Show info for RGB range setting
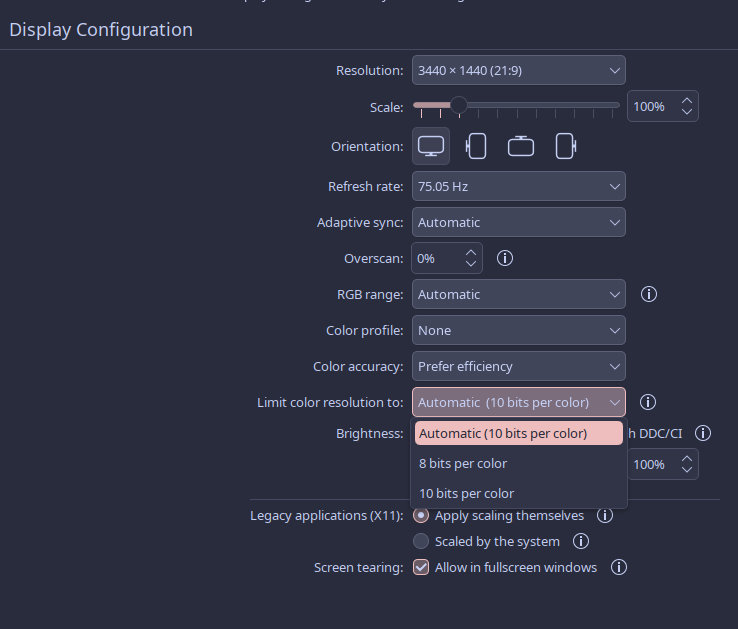Image resolution: width=738 pixels, height=629 pixels. click(648, 294)
